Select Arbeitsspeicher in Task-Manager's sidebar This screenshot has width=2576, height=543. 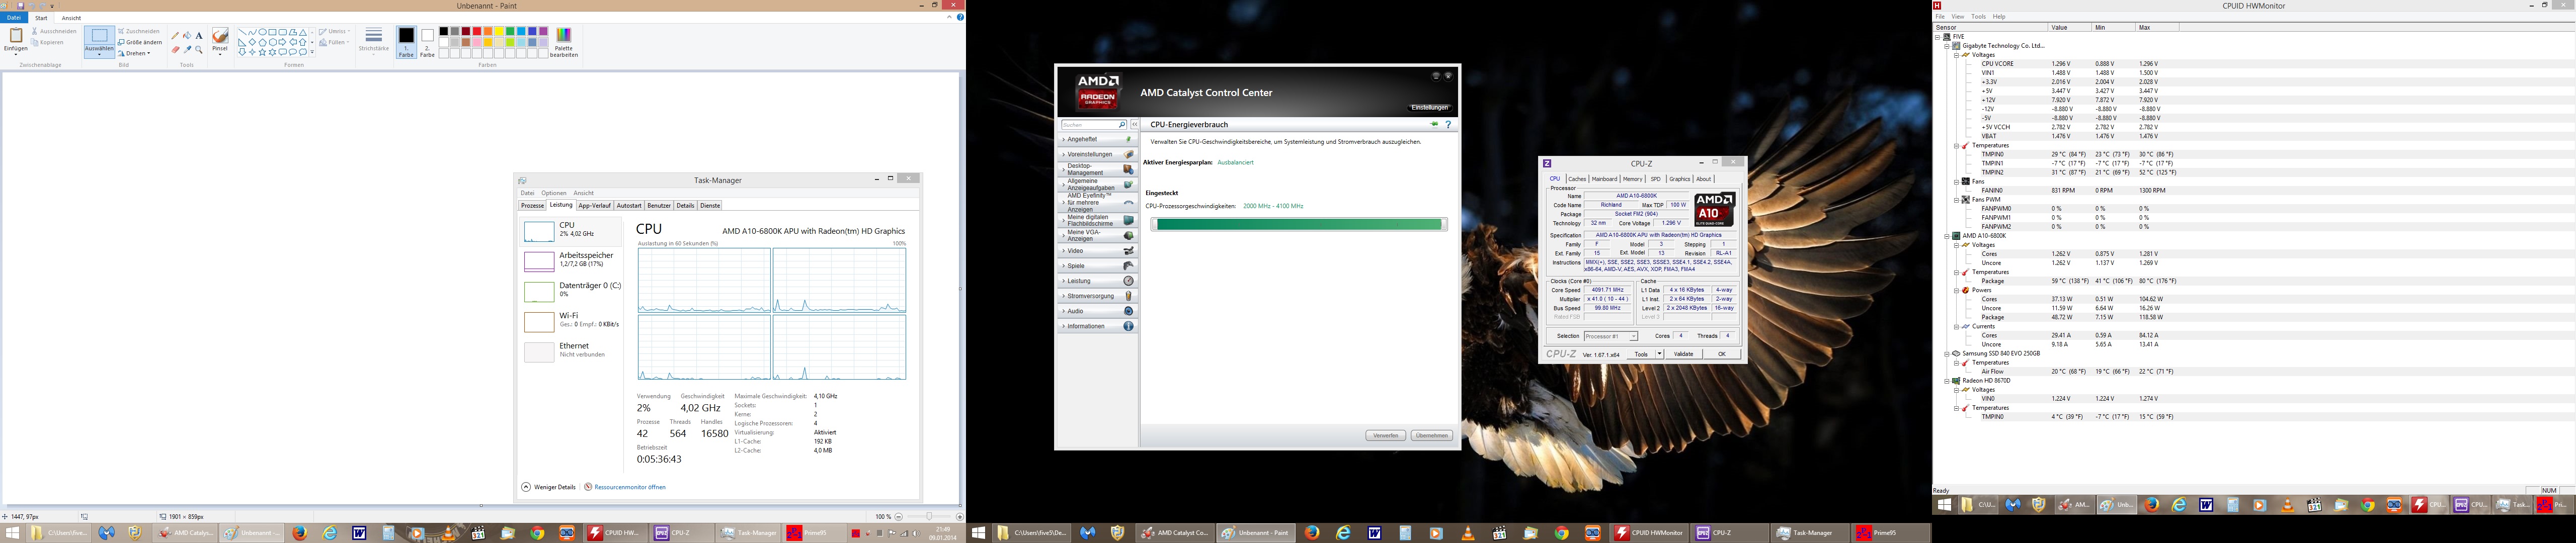click(x=572, y=261)
